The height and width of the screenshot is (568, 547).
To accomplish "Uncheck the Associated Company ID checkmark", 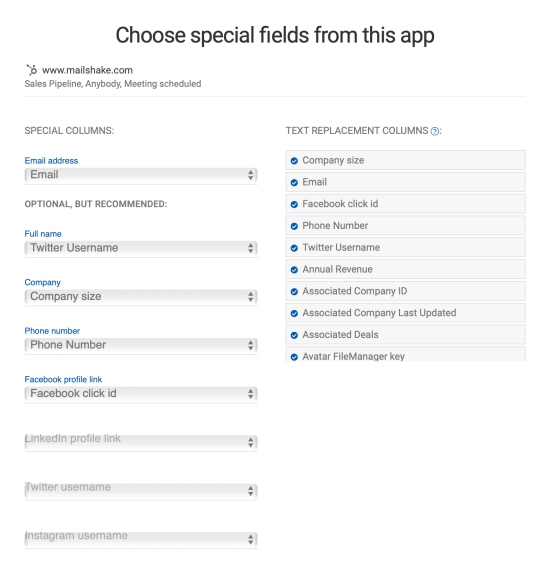I will tap(294, 291).
